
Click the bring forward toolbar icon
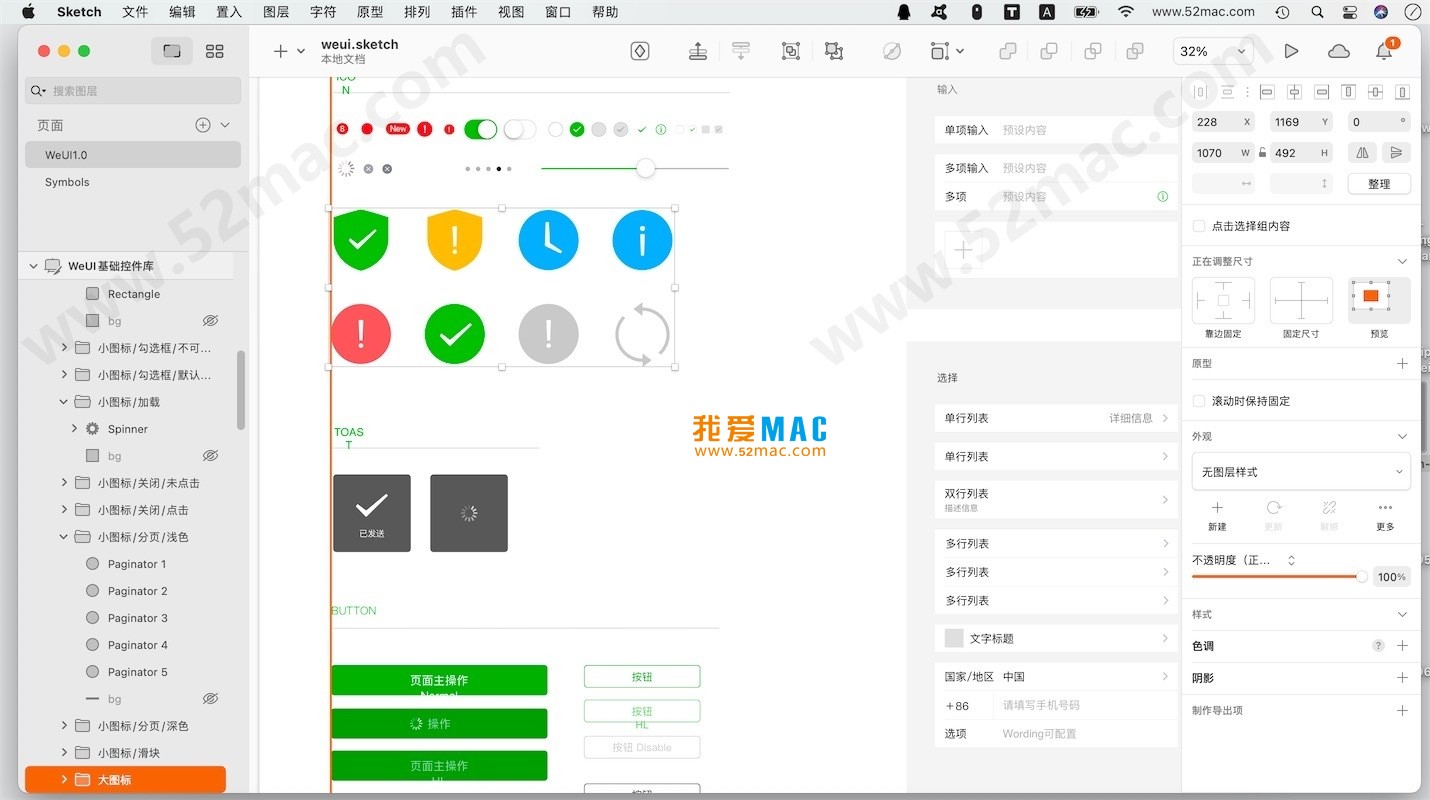click(x=698, y=51)
